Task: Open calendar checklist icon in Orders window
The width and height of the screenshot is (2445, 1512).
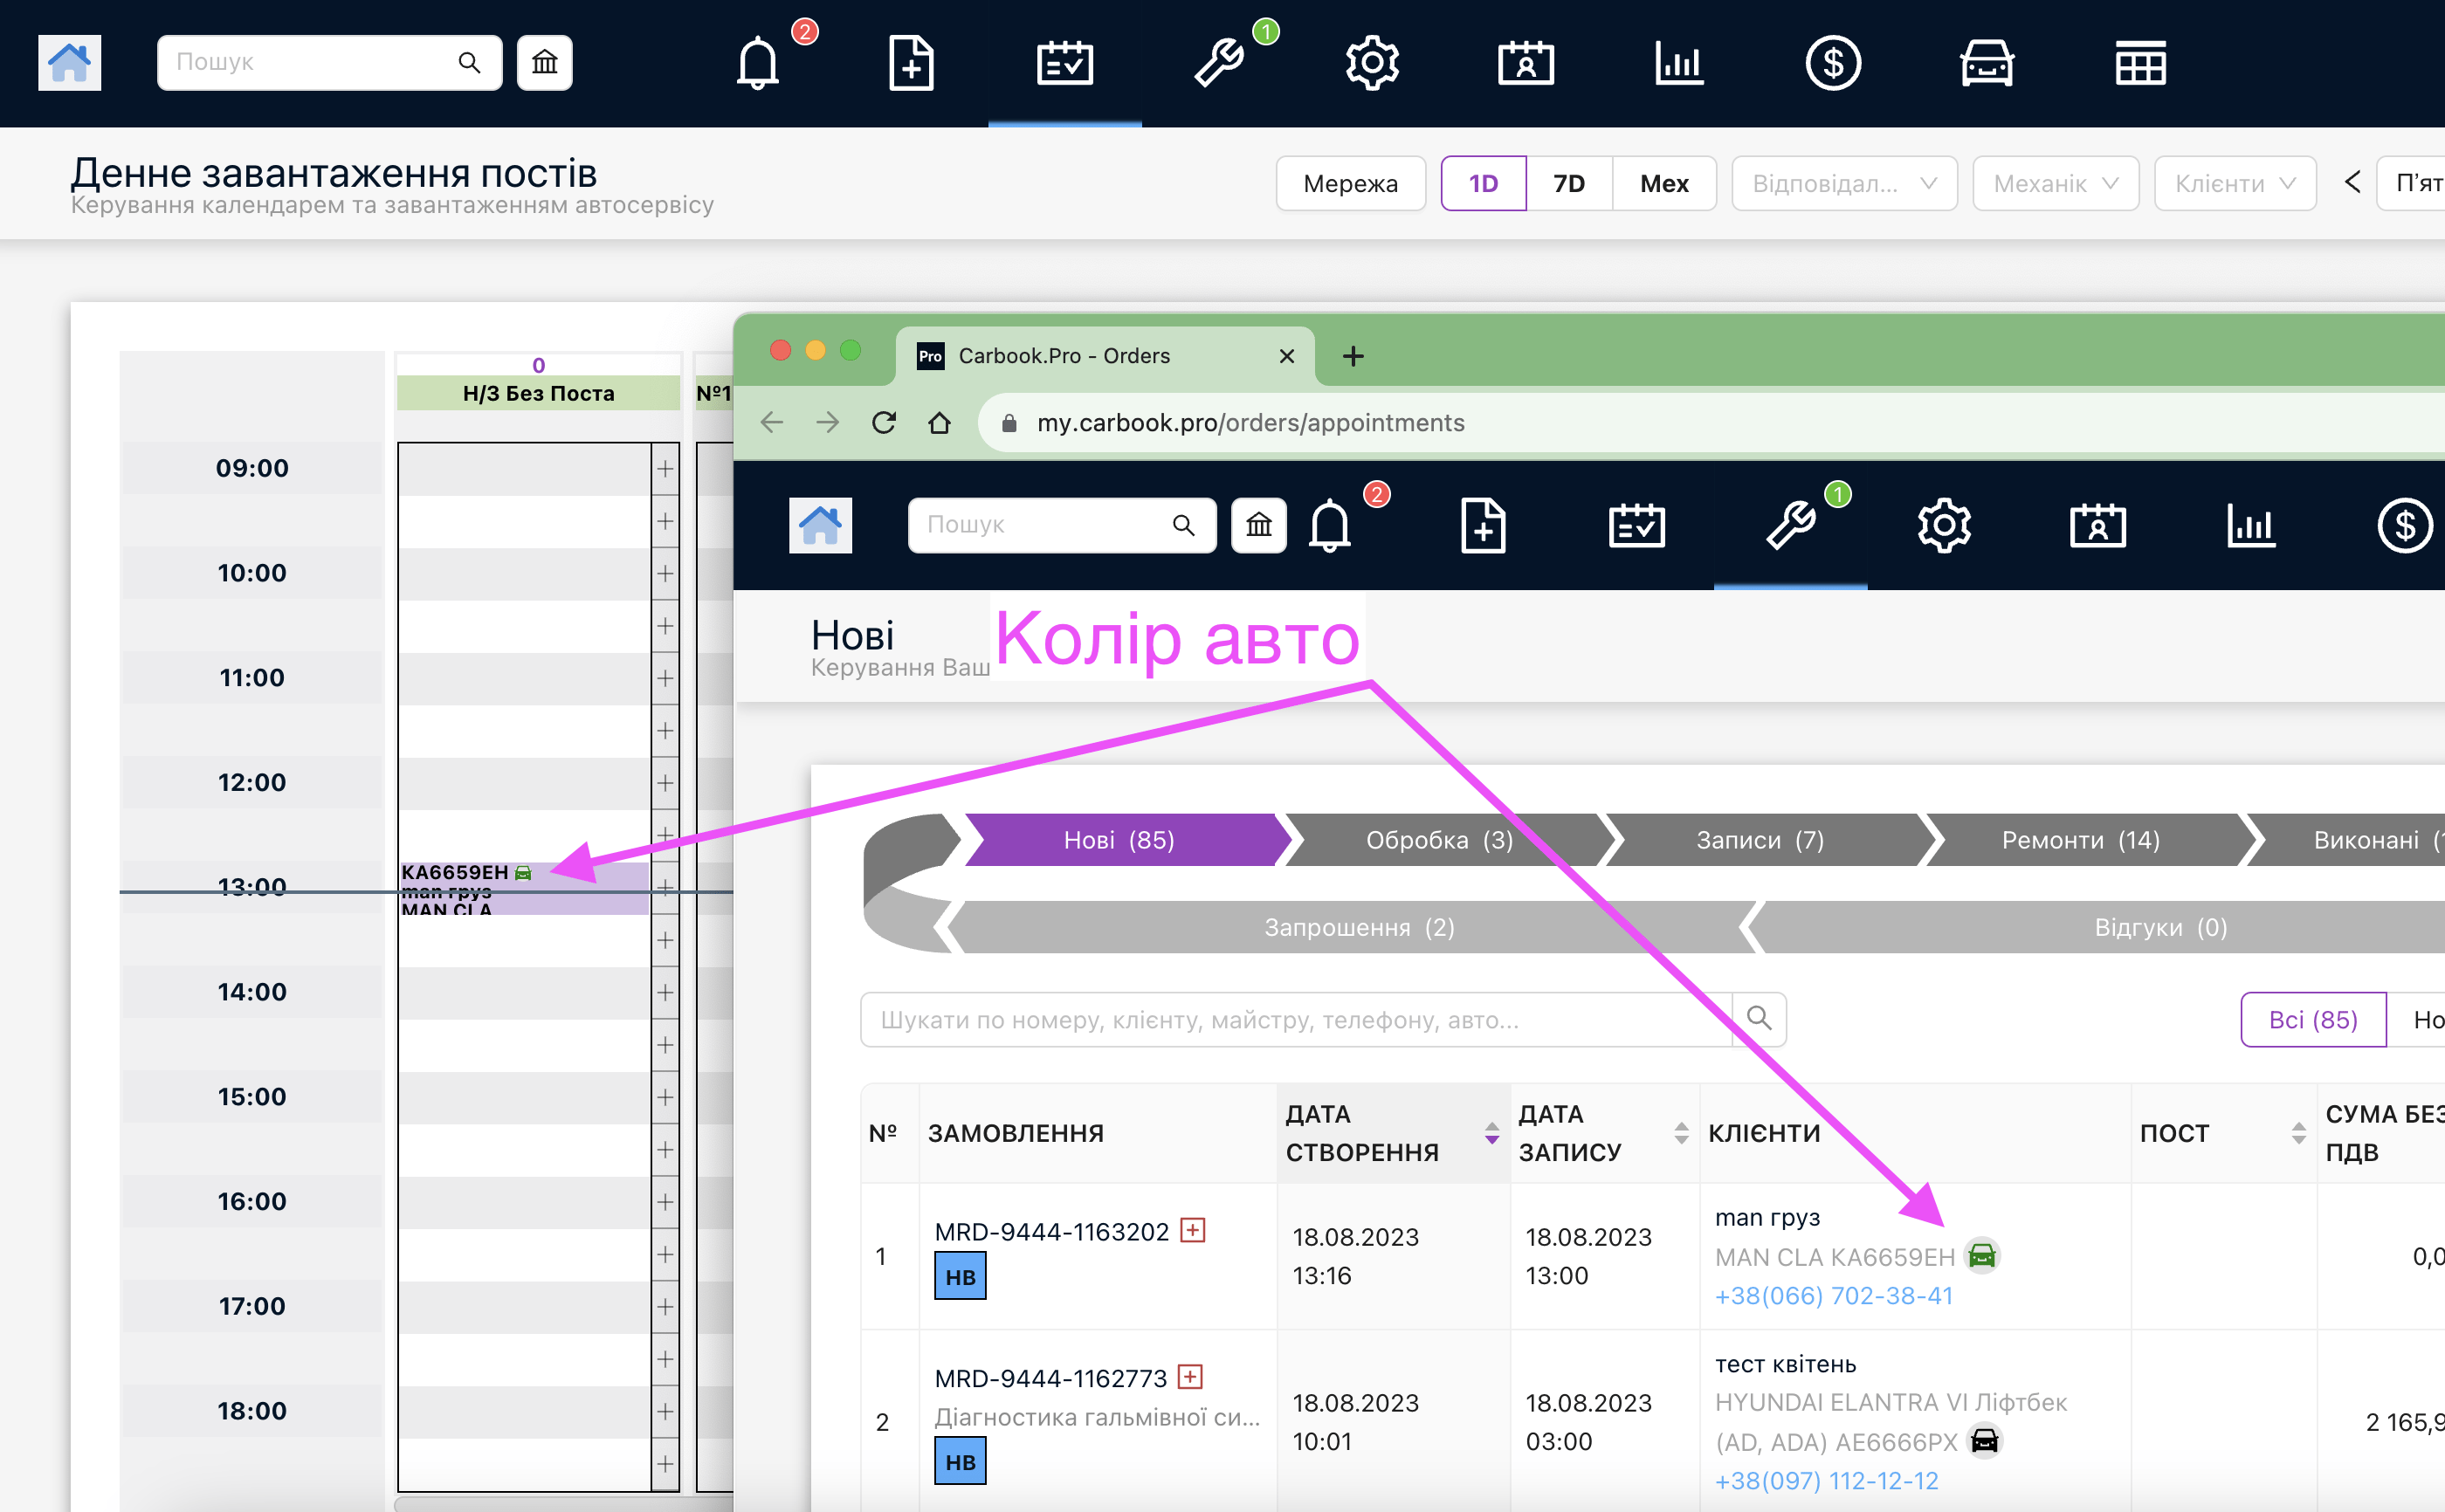Action: point(1636,525)
